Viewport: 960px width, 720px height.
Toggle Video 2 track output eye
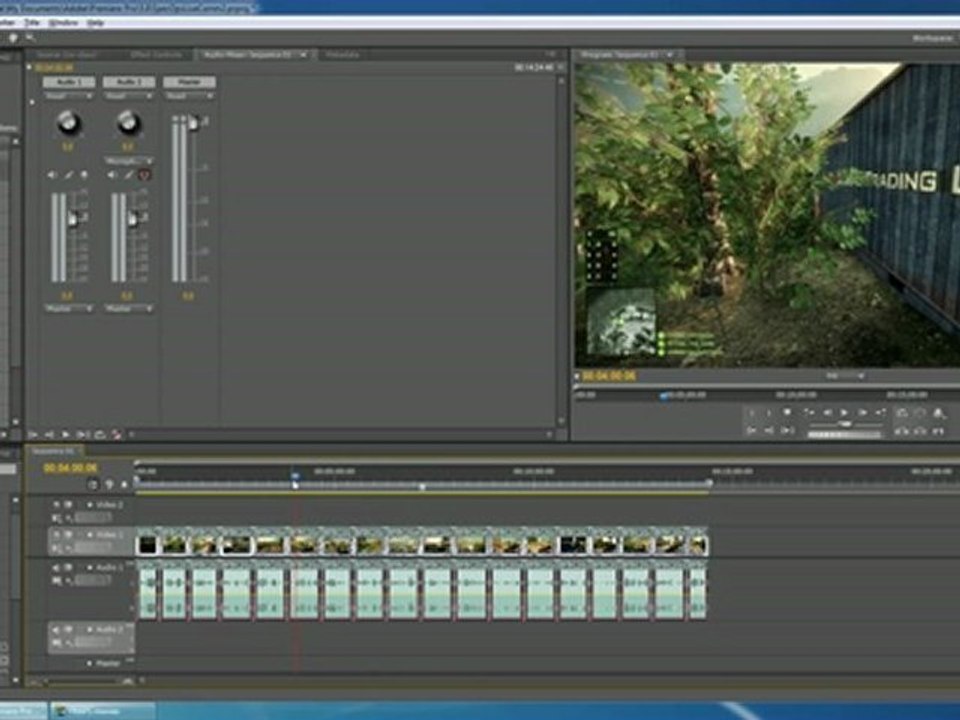(x=56, y=504)
